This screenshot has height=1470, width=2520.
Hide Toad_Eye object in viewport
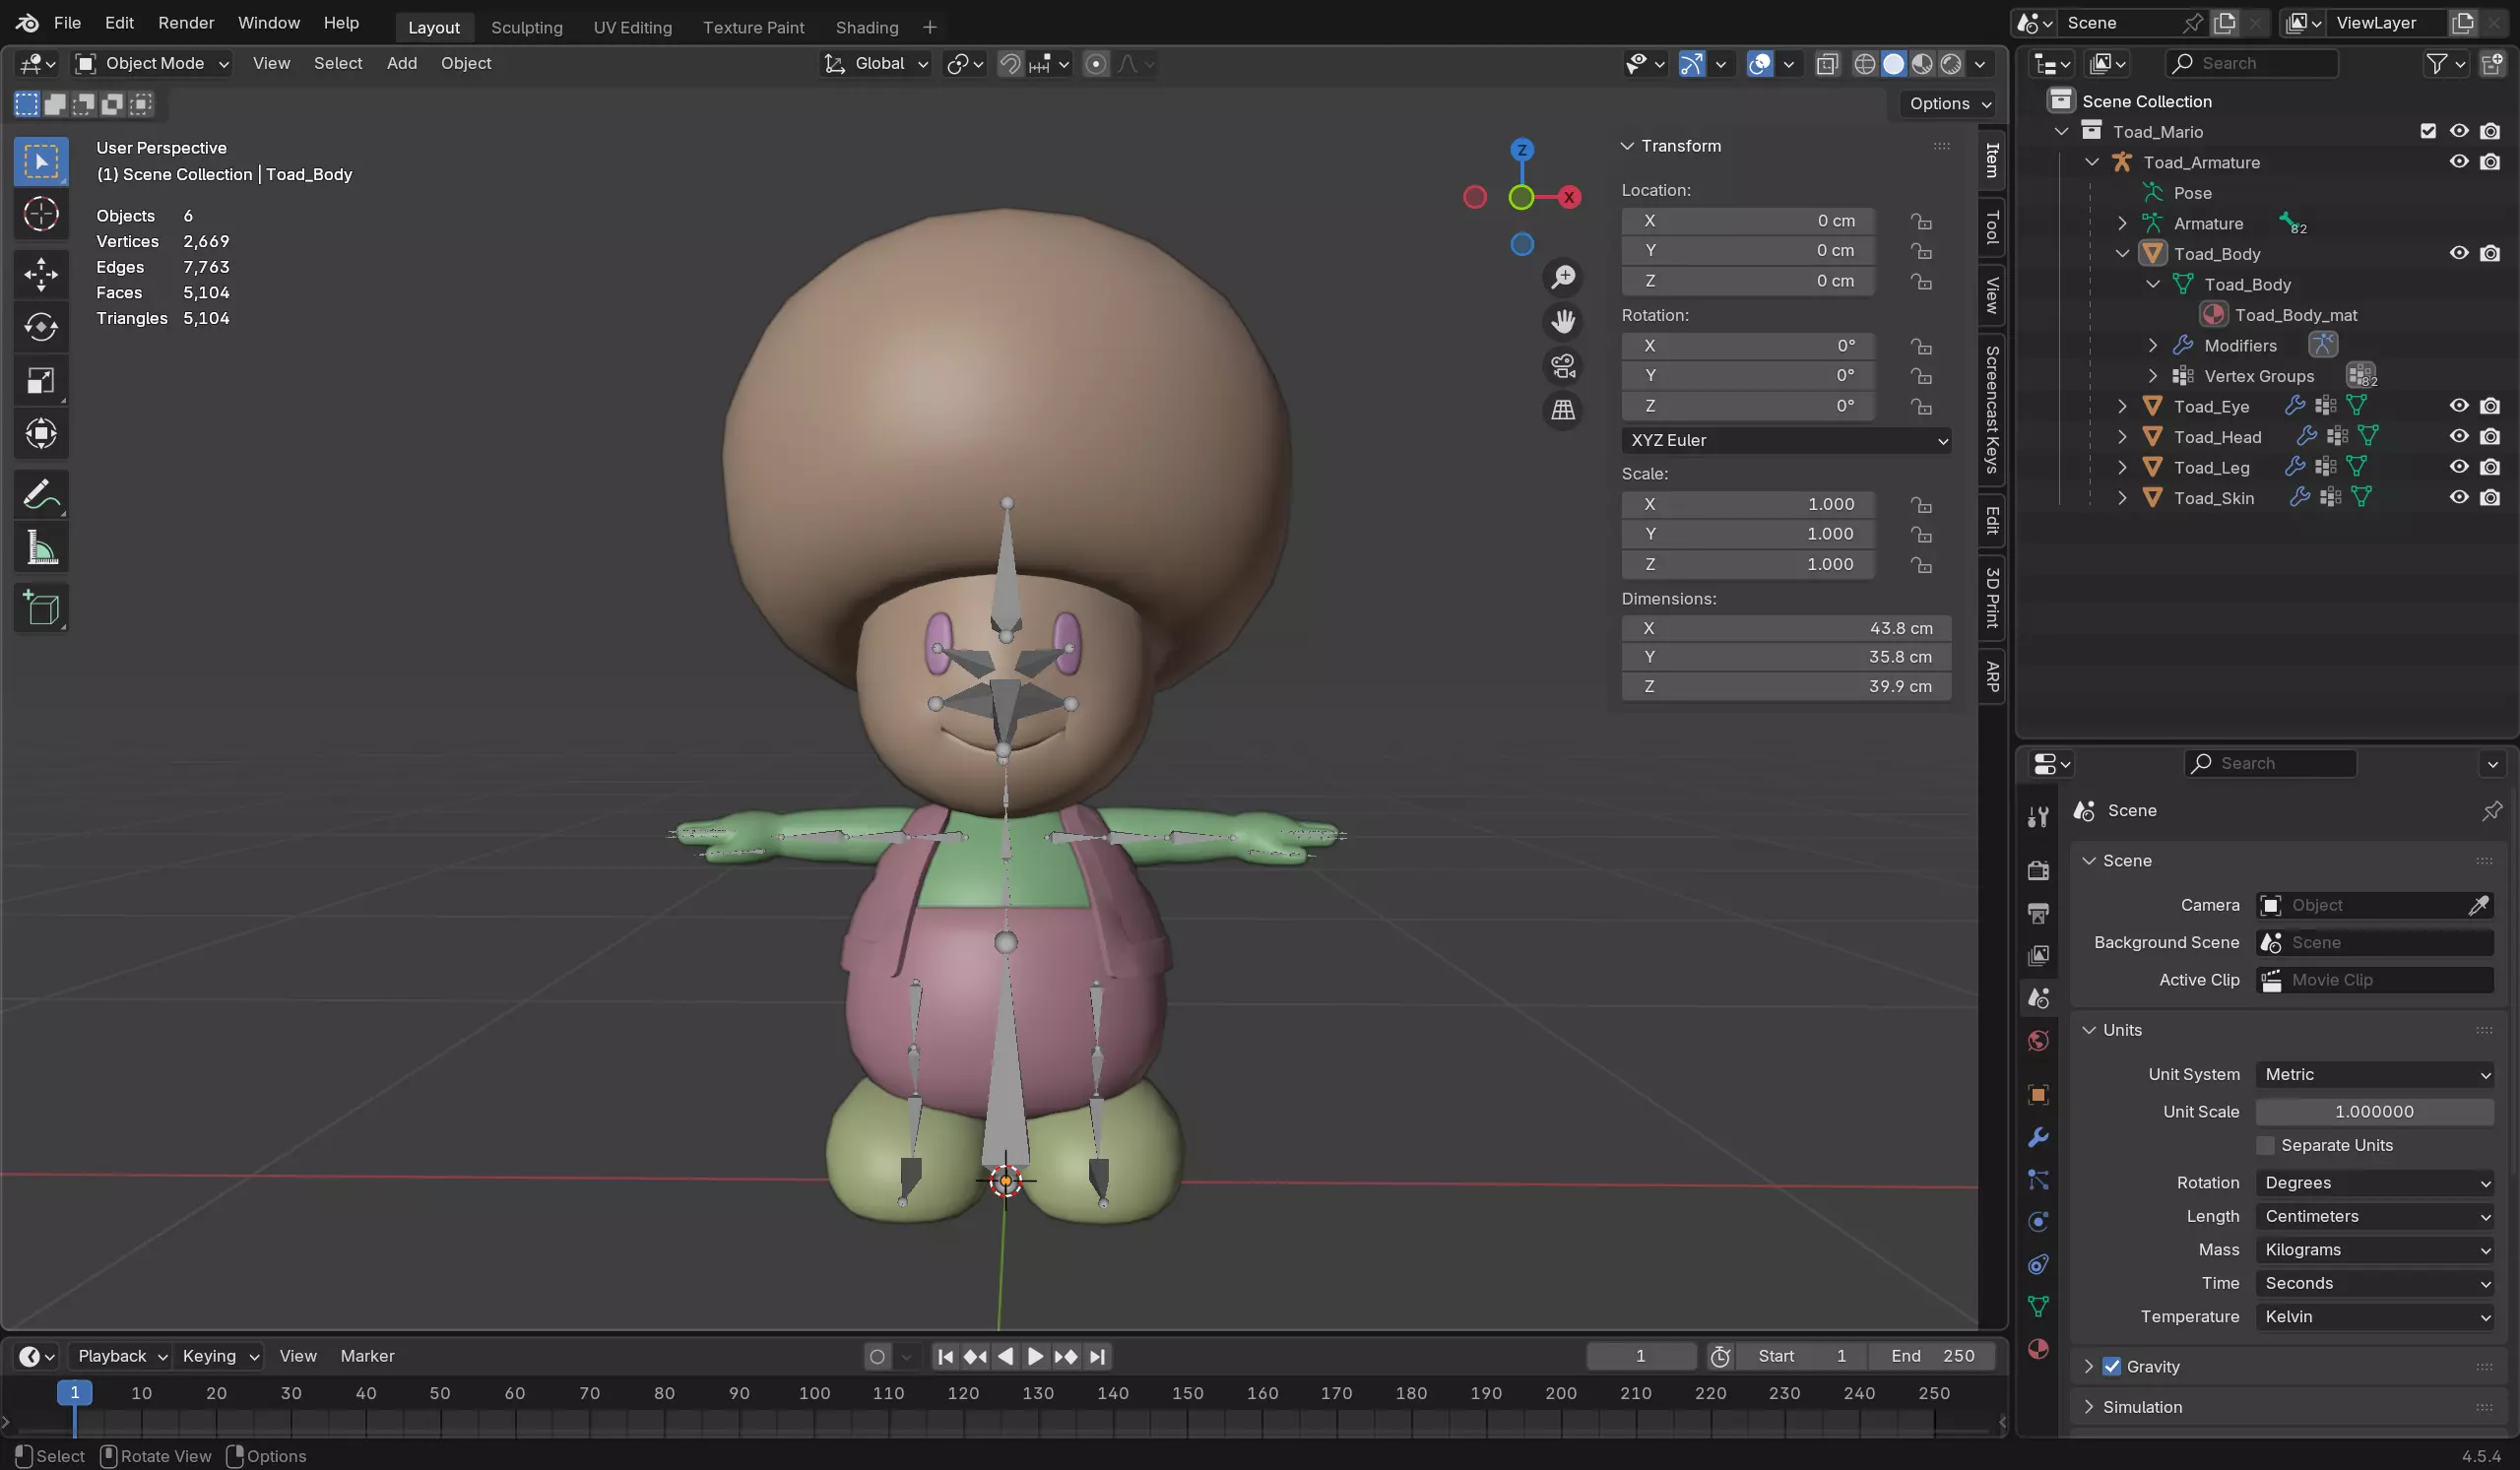(x=2458, y=406)
